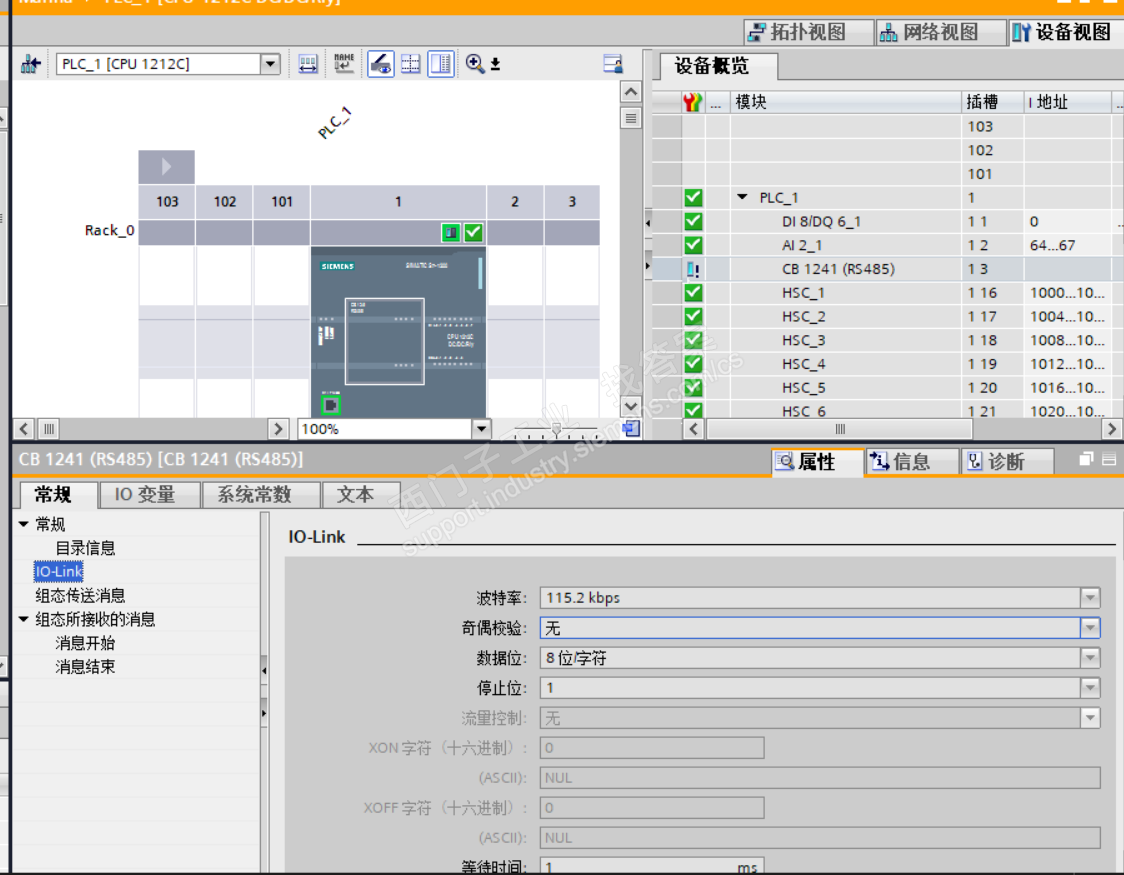Click the green check status of the PLC_1 row

(693, 198)
